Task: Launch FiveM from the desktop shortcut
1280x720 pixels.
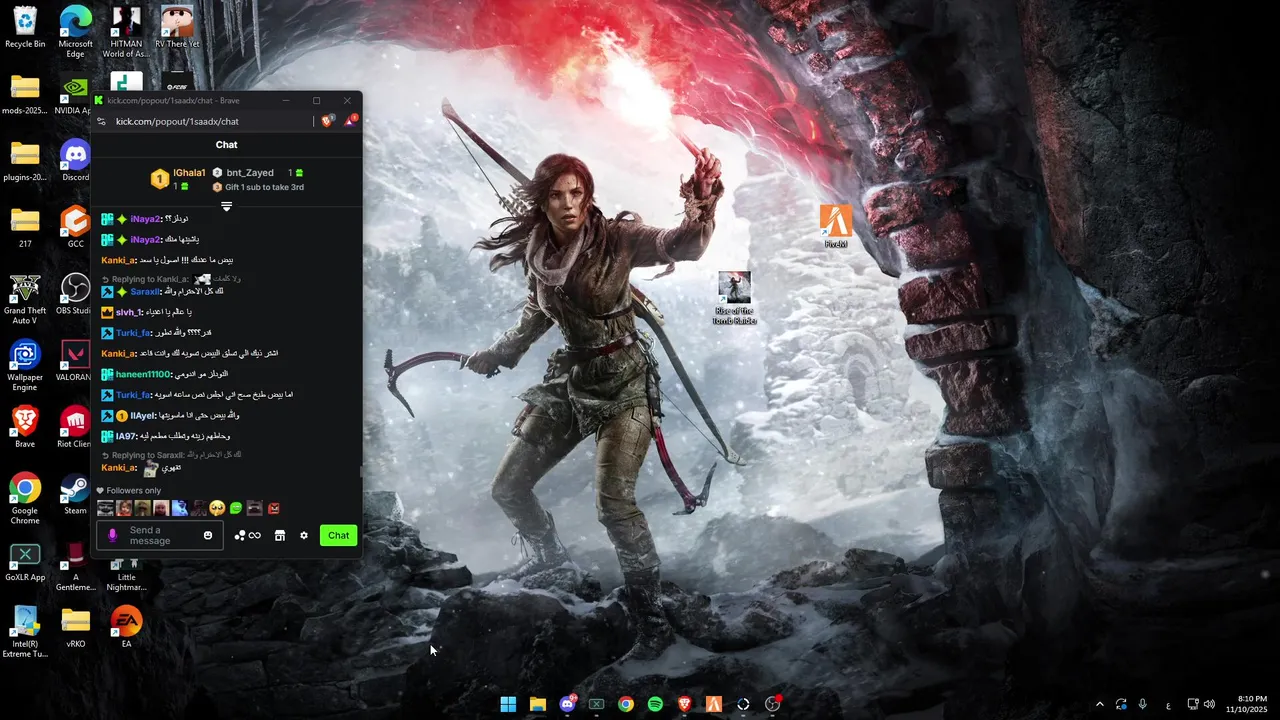Action: pos(836,227)
